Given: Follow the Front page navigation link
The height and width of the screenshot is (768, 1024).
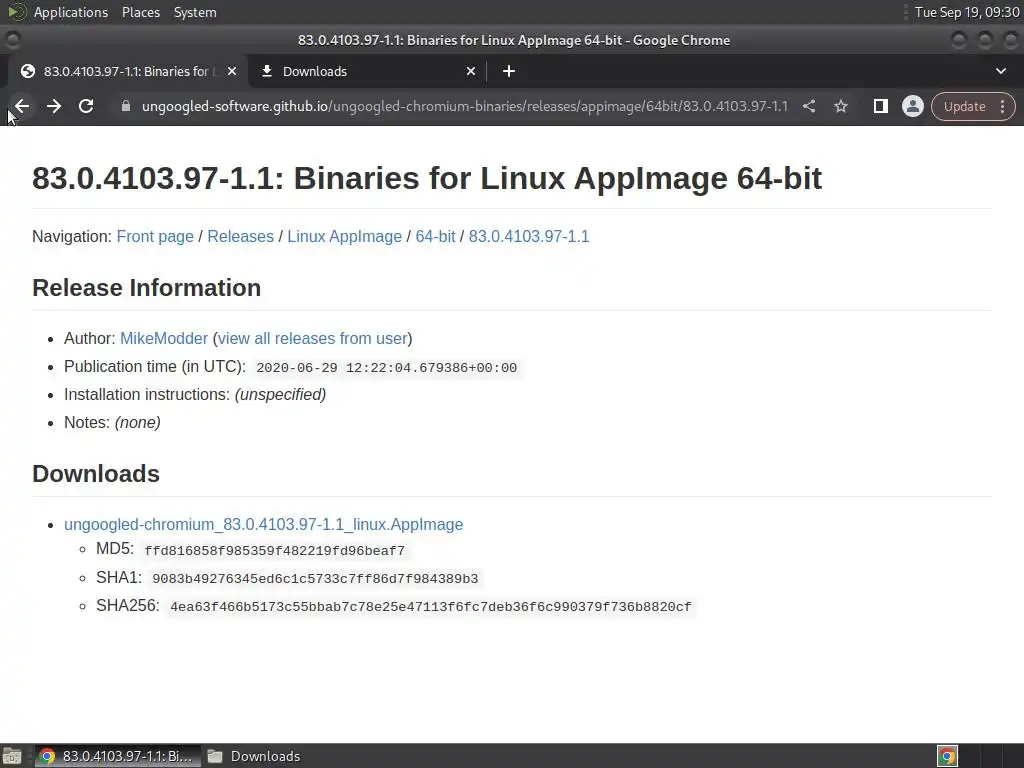Looking at the screenshot, I should [x=155, y=236].
